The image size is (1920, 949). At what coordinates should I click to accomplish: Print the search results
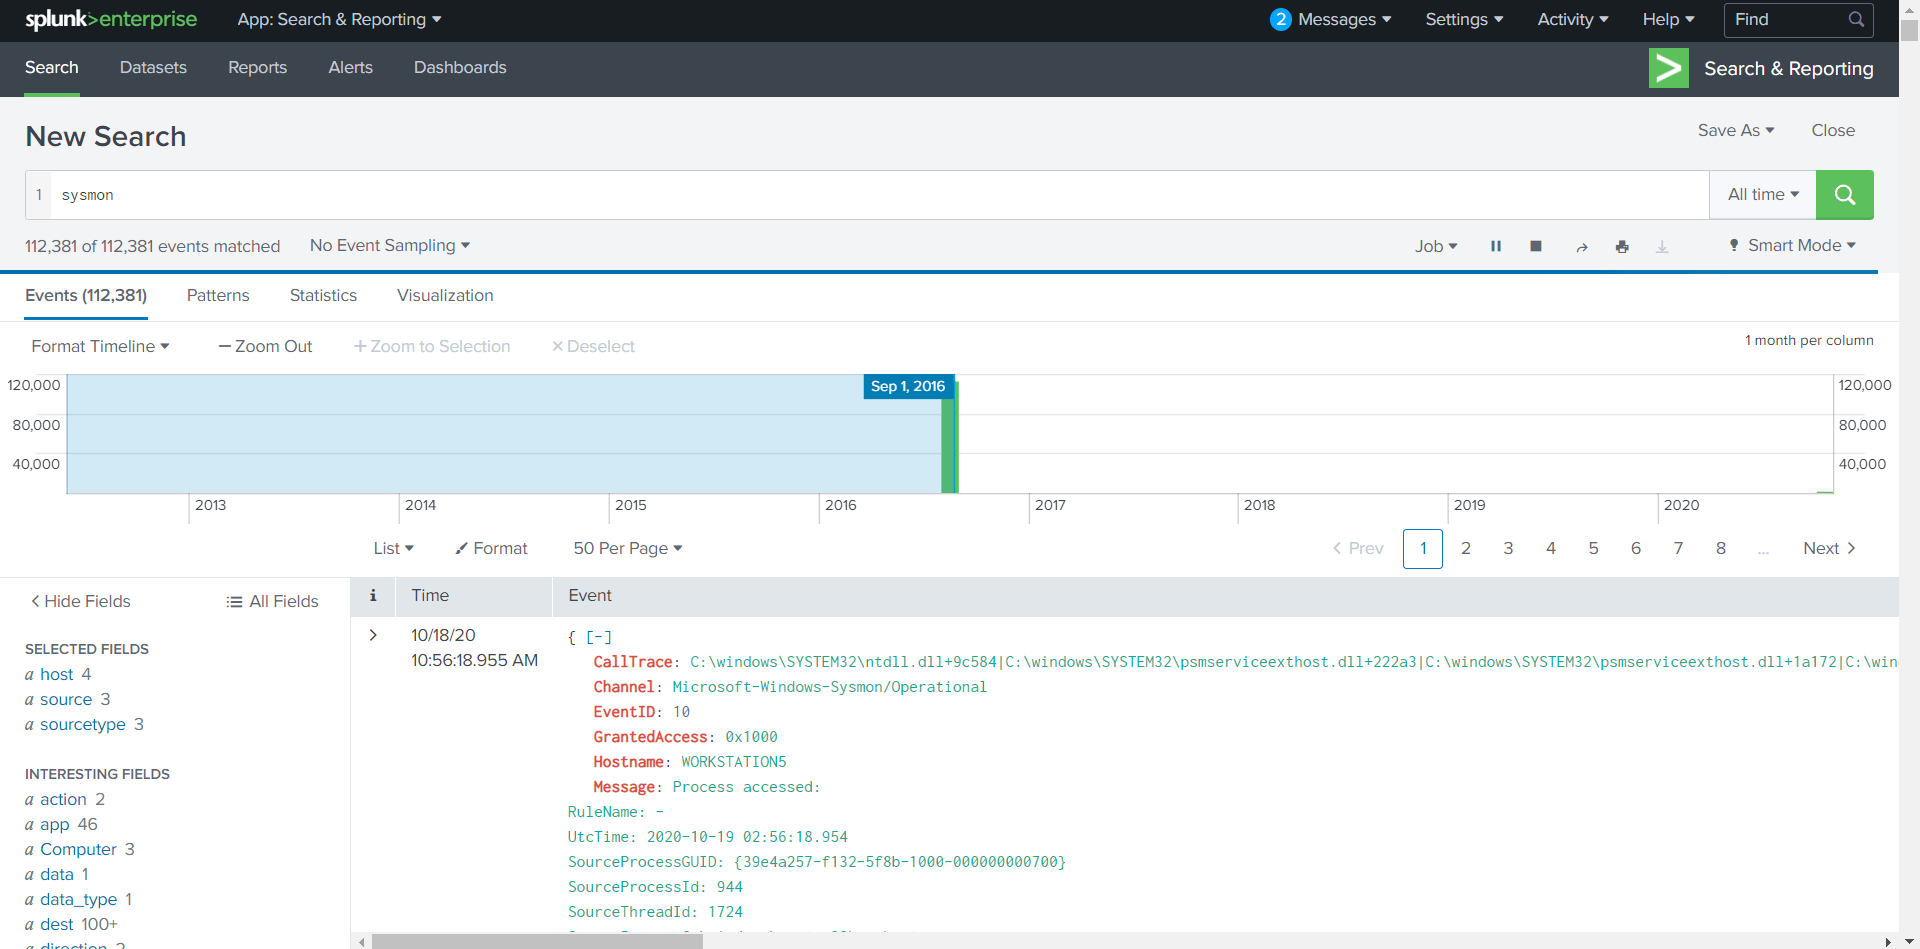pos(1622,246)
